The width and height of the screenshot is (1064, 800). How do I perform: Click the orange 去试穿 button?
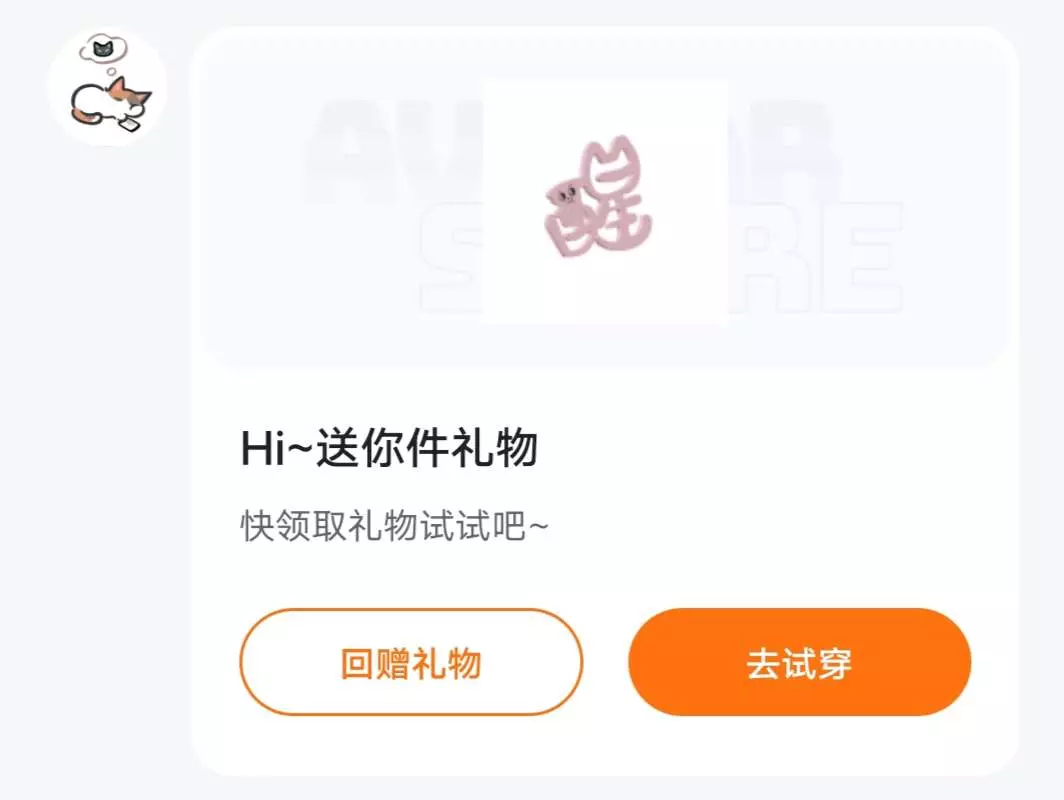tap(799, 662)
